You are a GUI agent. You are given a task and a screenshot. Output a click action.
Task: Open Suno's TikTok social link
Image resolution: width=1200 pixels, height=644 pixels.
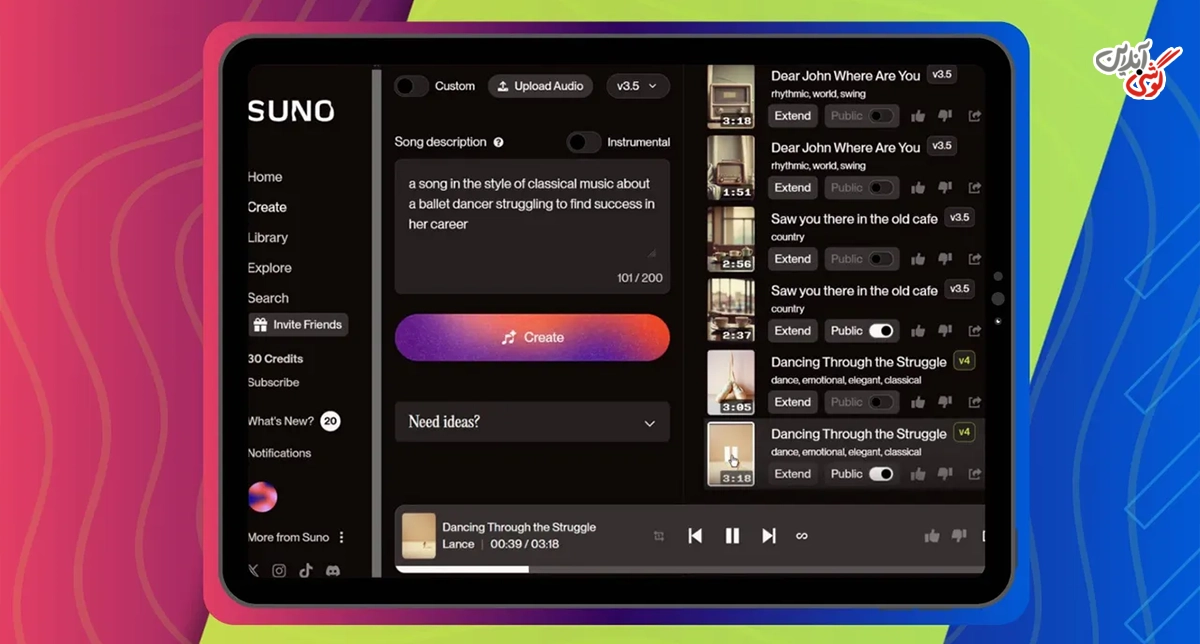(x=306, y=571)
